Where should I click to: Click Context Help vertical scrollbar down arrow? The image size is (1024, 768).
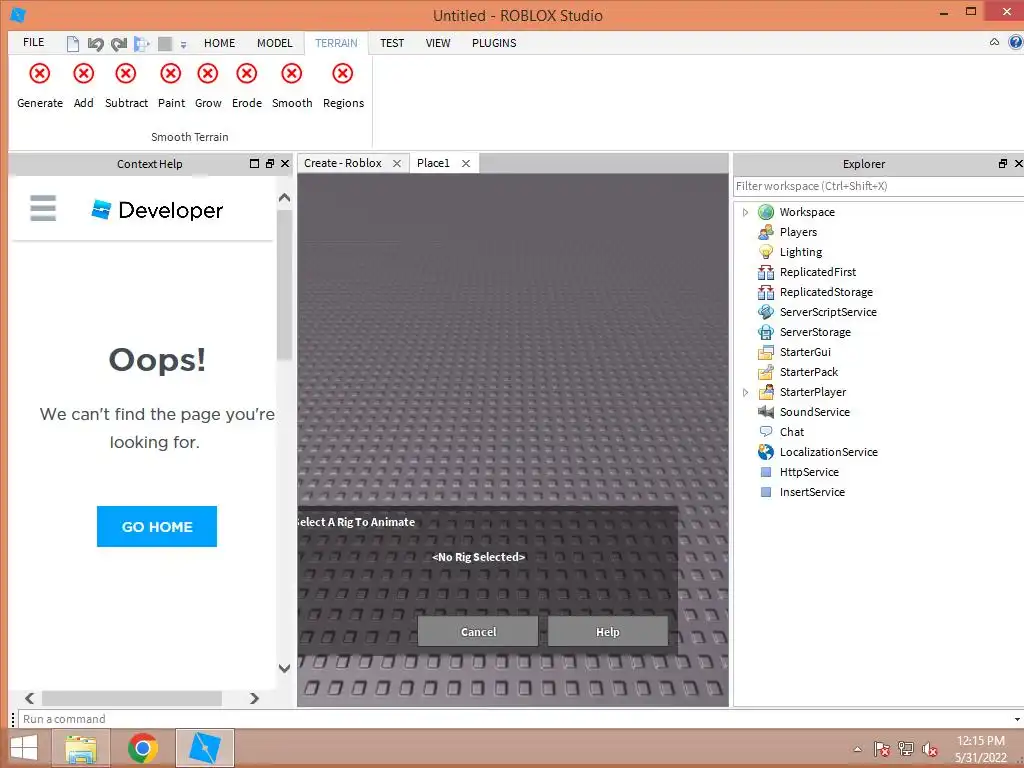tap(285, 668)
